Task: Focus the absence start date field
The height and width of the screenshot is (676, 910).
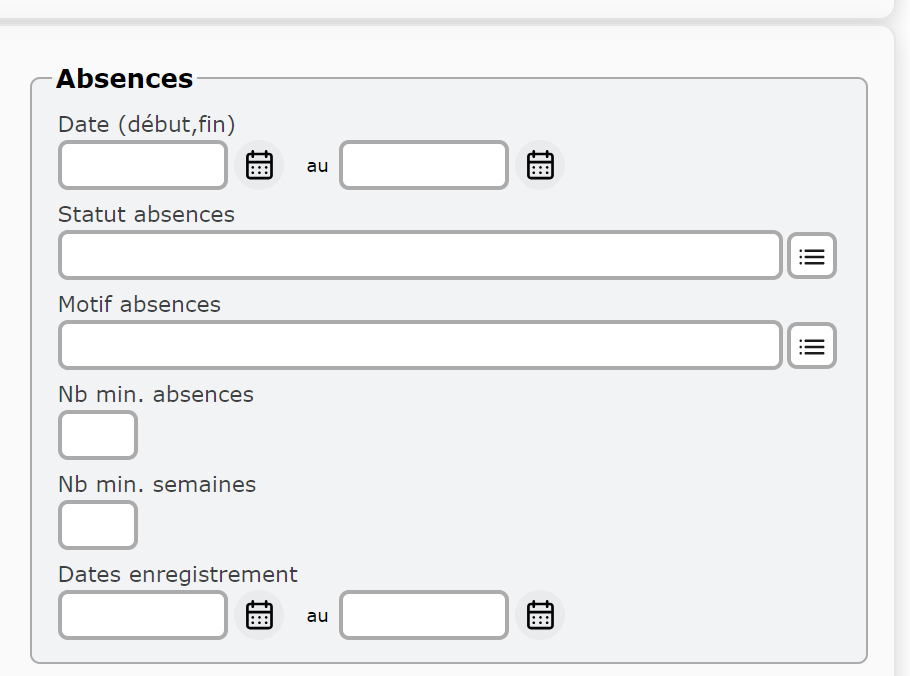Action: pos(143,165)
